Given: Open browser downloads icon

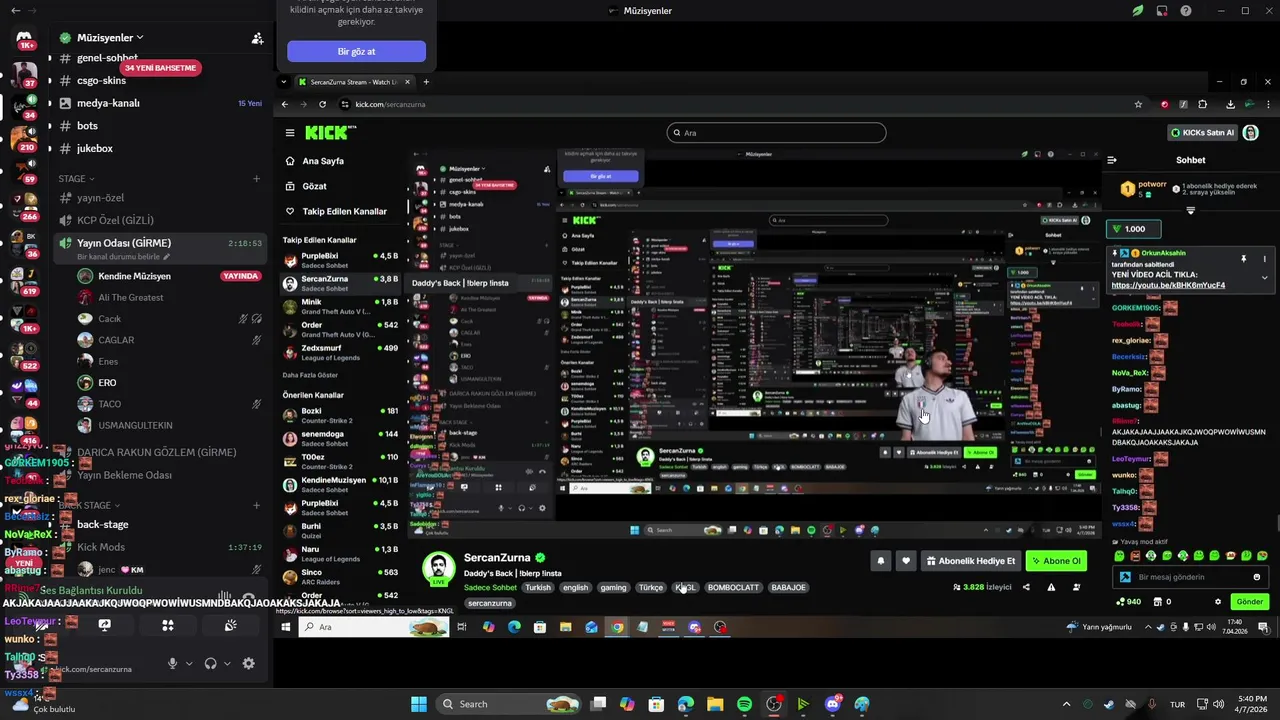Looking at the screenshot, I should coord(1230,104).
